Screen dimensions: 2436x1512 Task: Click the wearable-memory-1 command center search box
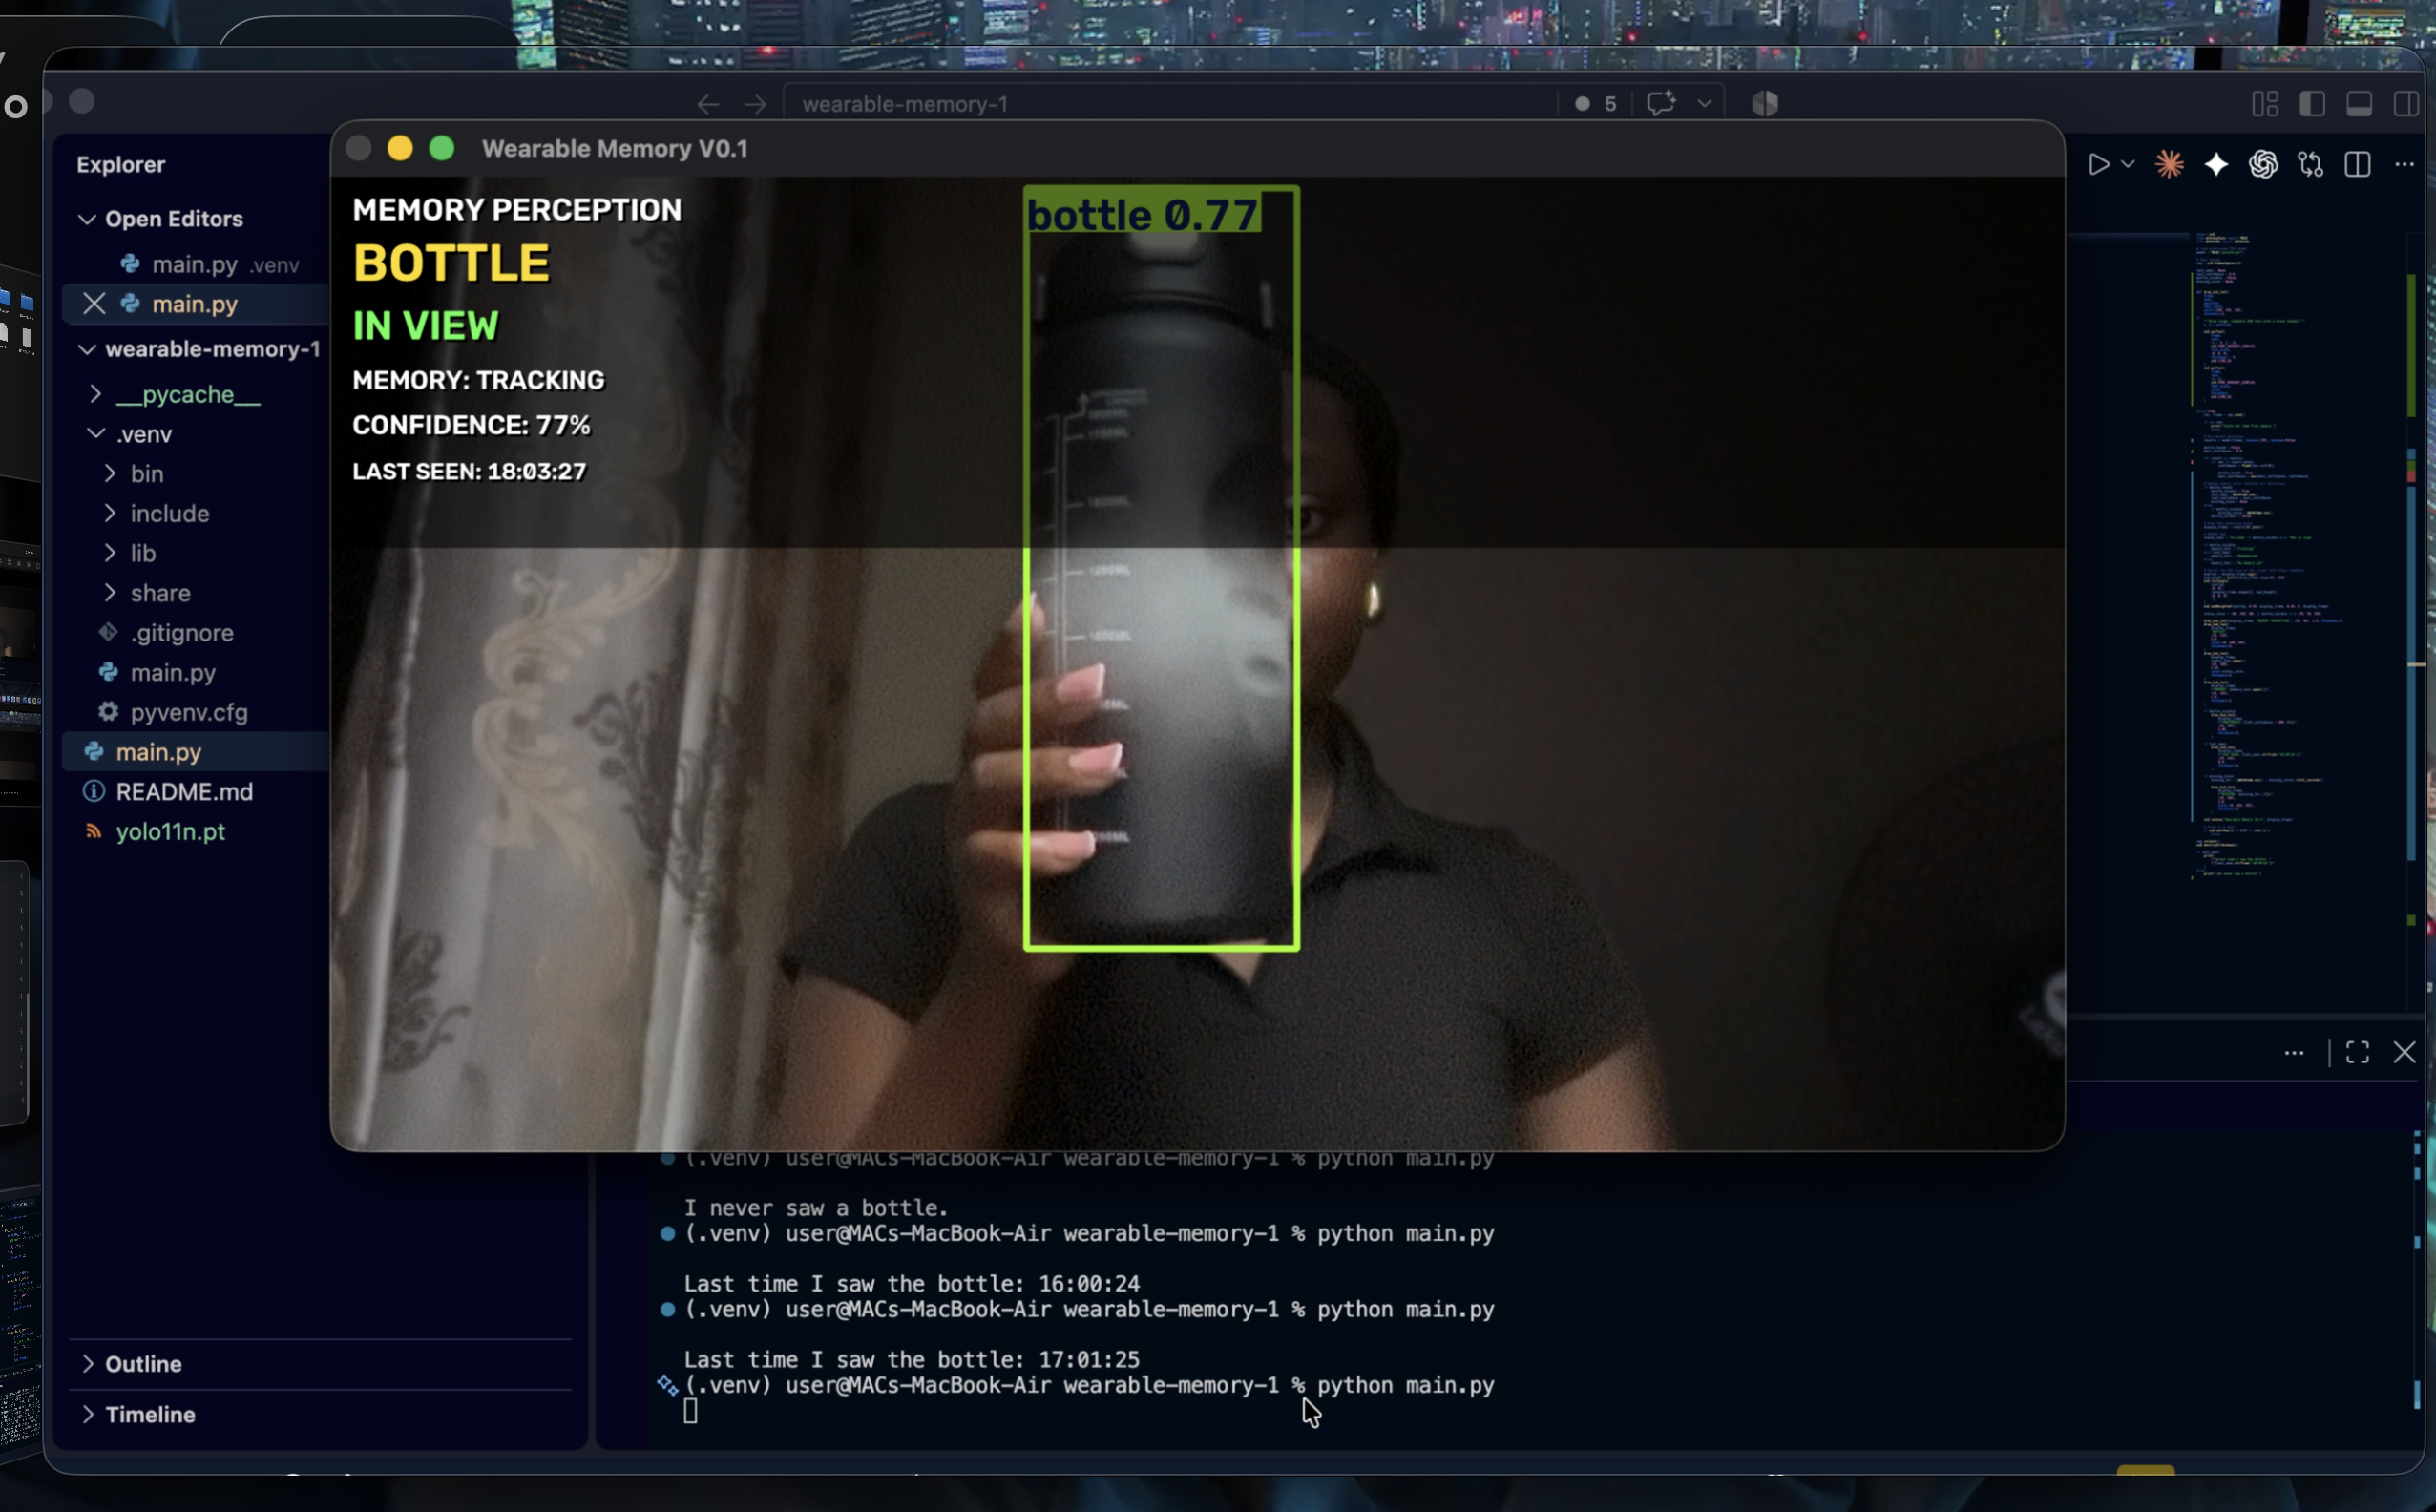[1168, 104]
